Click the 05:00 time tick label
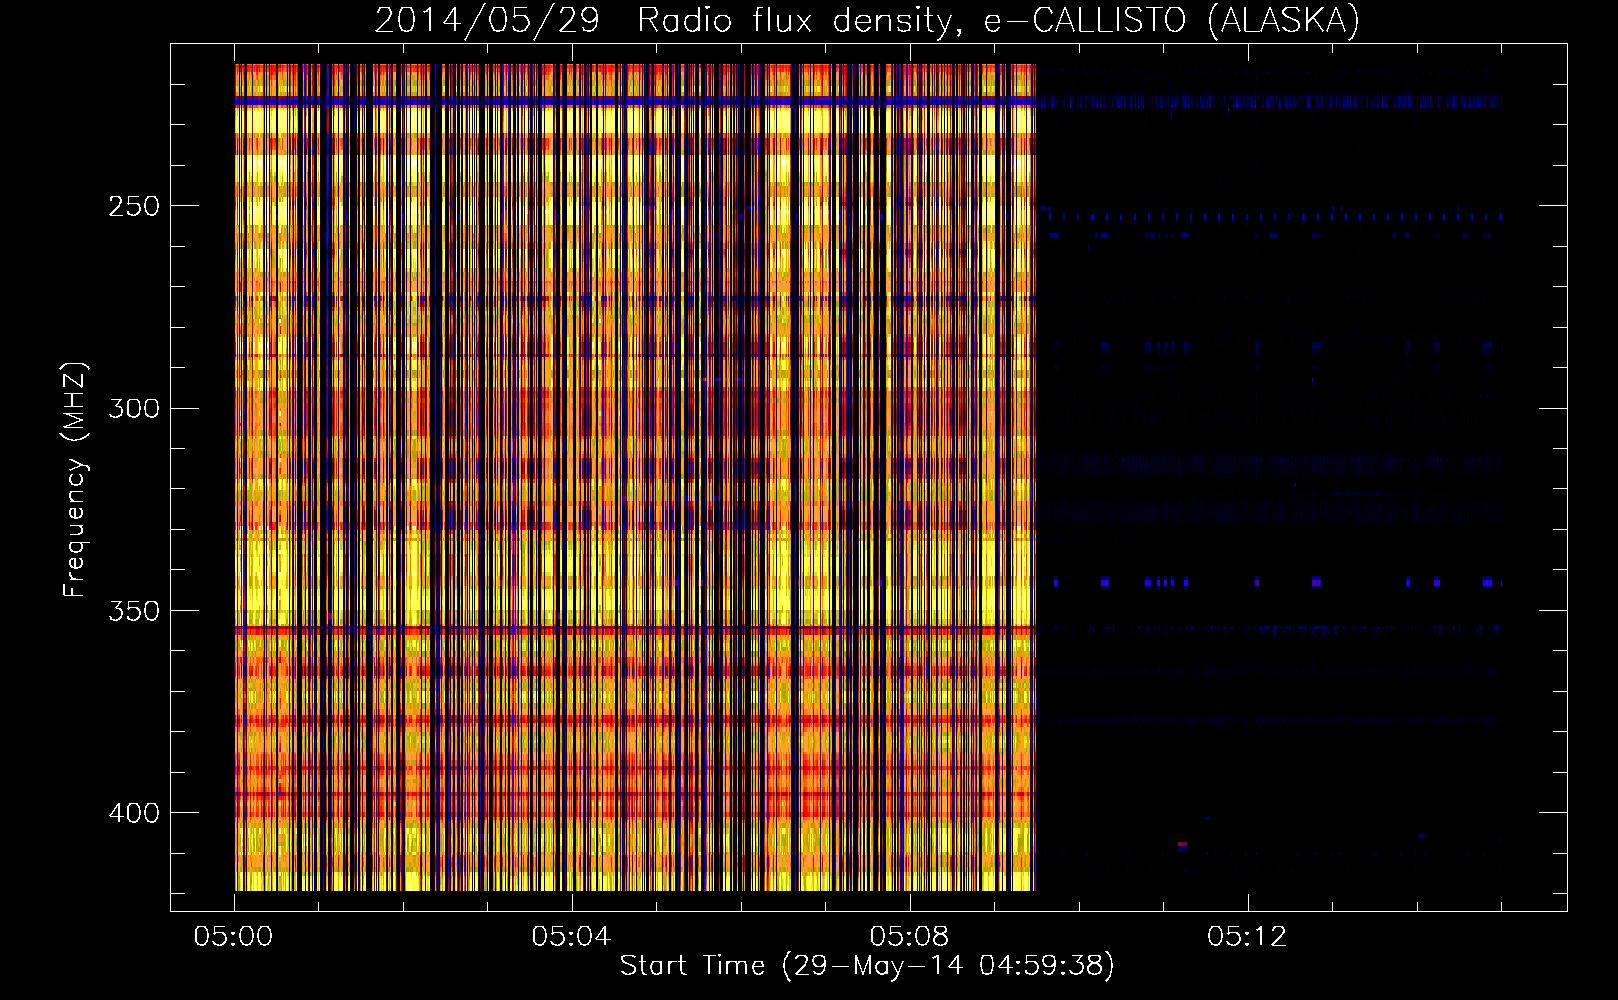 click(233, 936)
